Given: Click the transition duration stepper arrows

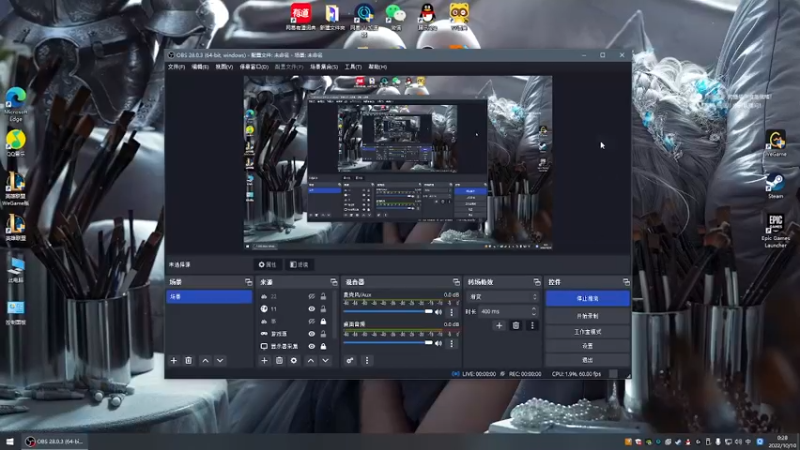Looking at the screenshot, I should coord(534,311).
